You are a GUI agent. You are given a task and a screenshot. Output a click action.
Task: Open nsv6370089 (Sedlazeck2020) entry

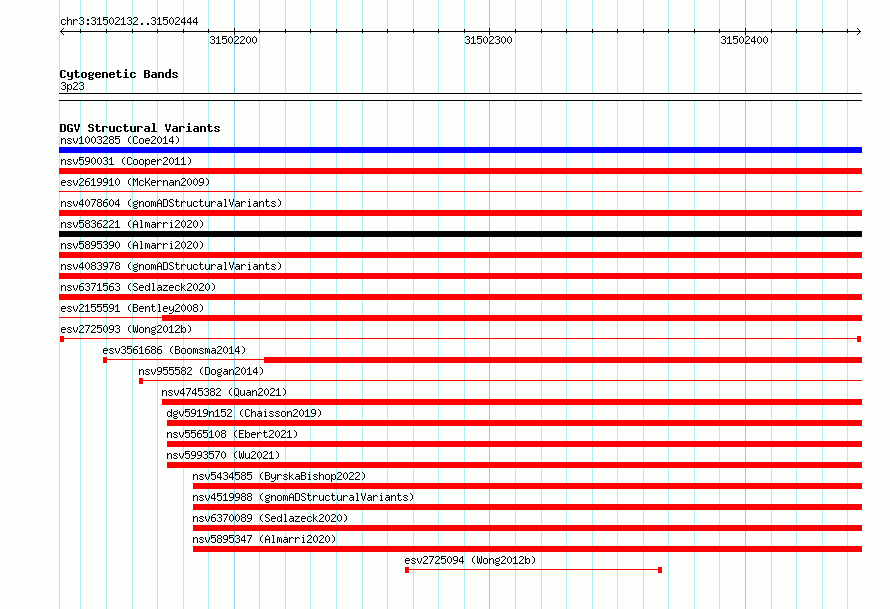(x=270, y=518)
